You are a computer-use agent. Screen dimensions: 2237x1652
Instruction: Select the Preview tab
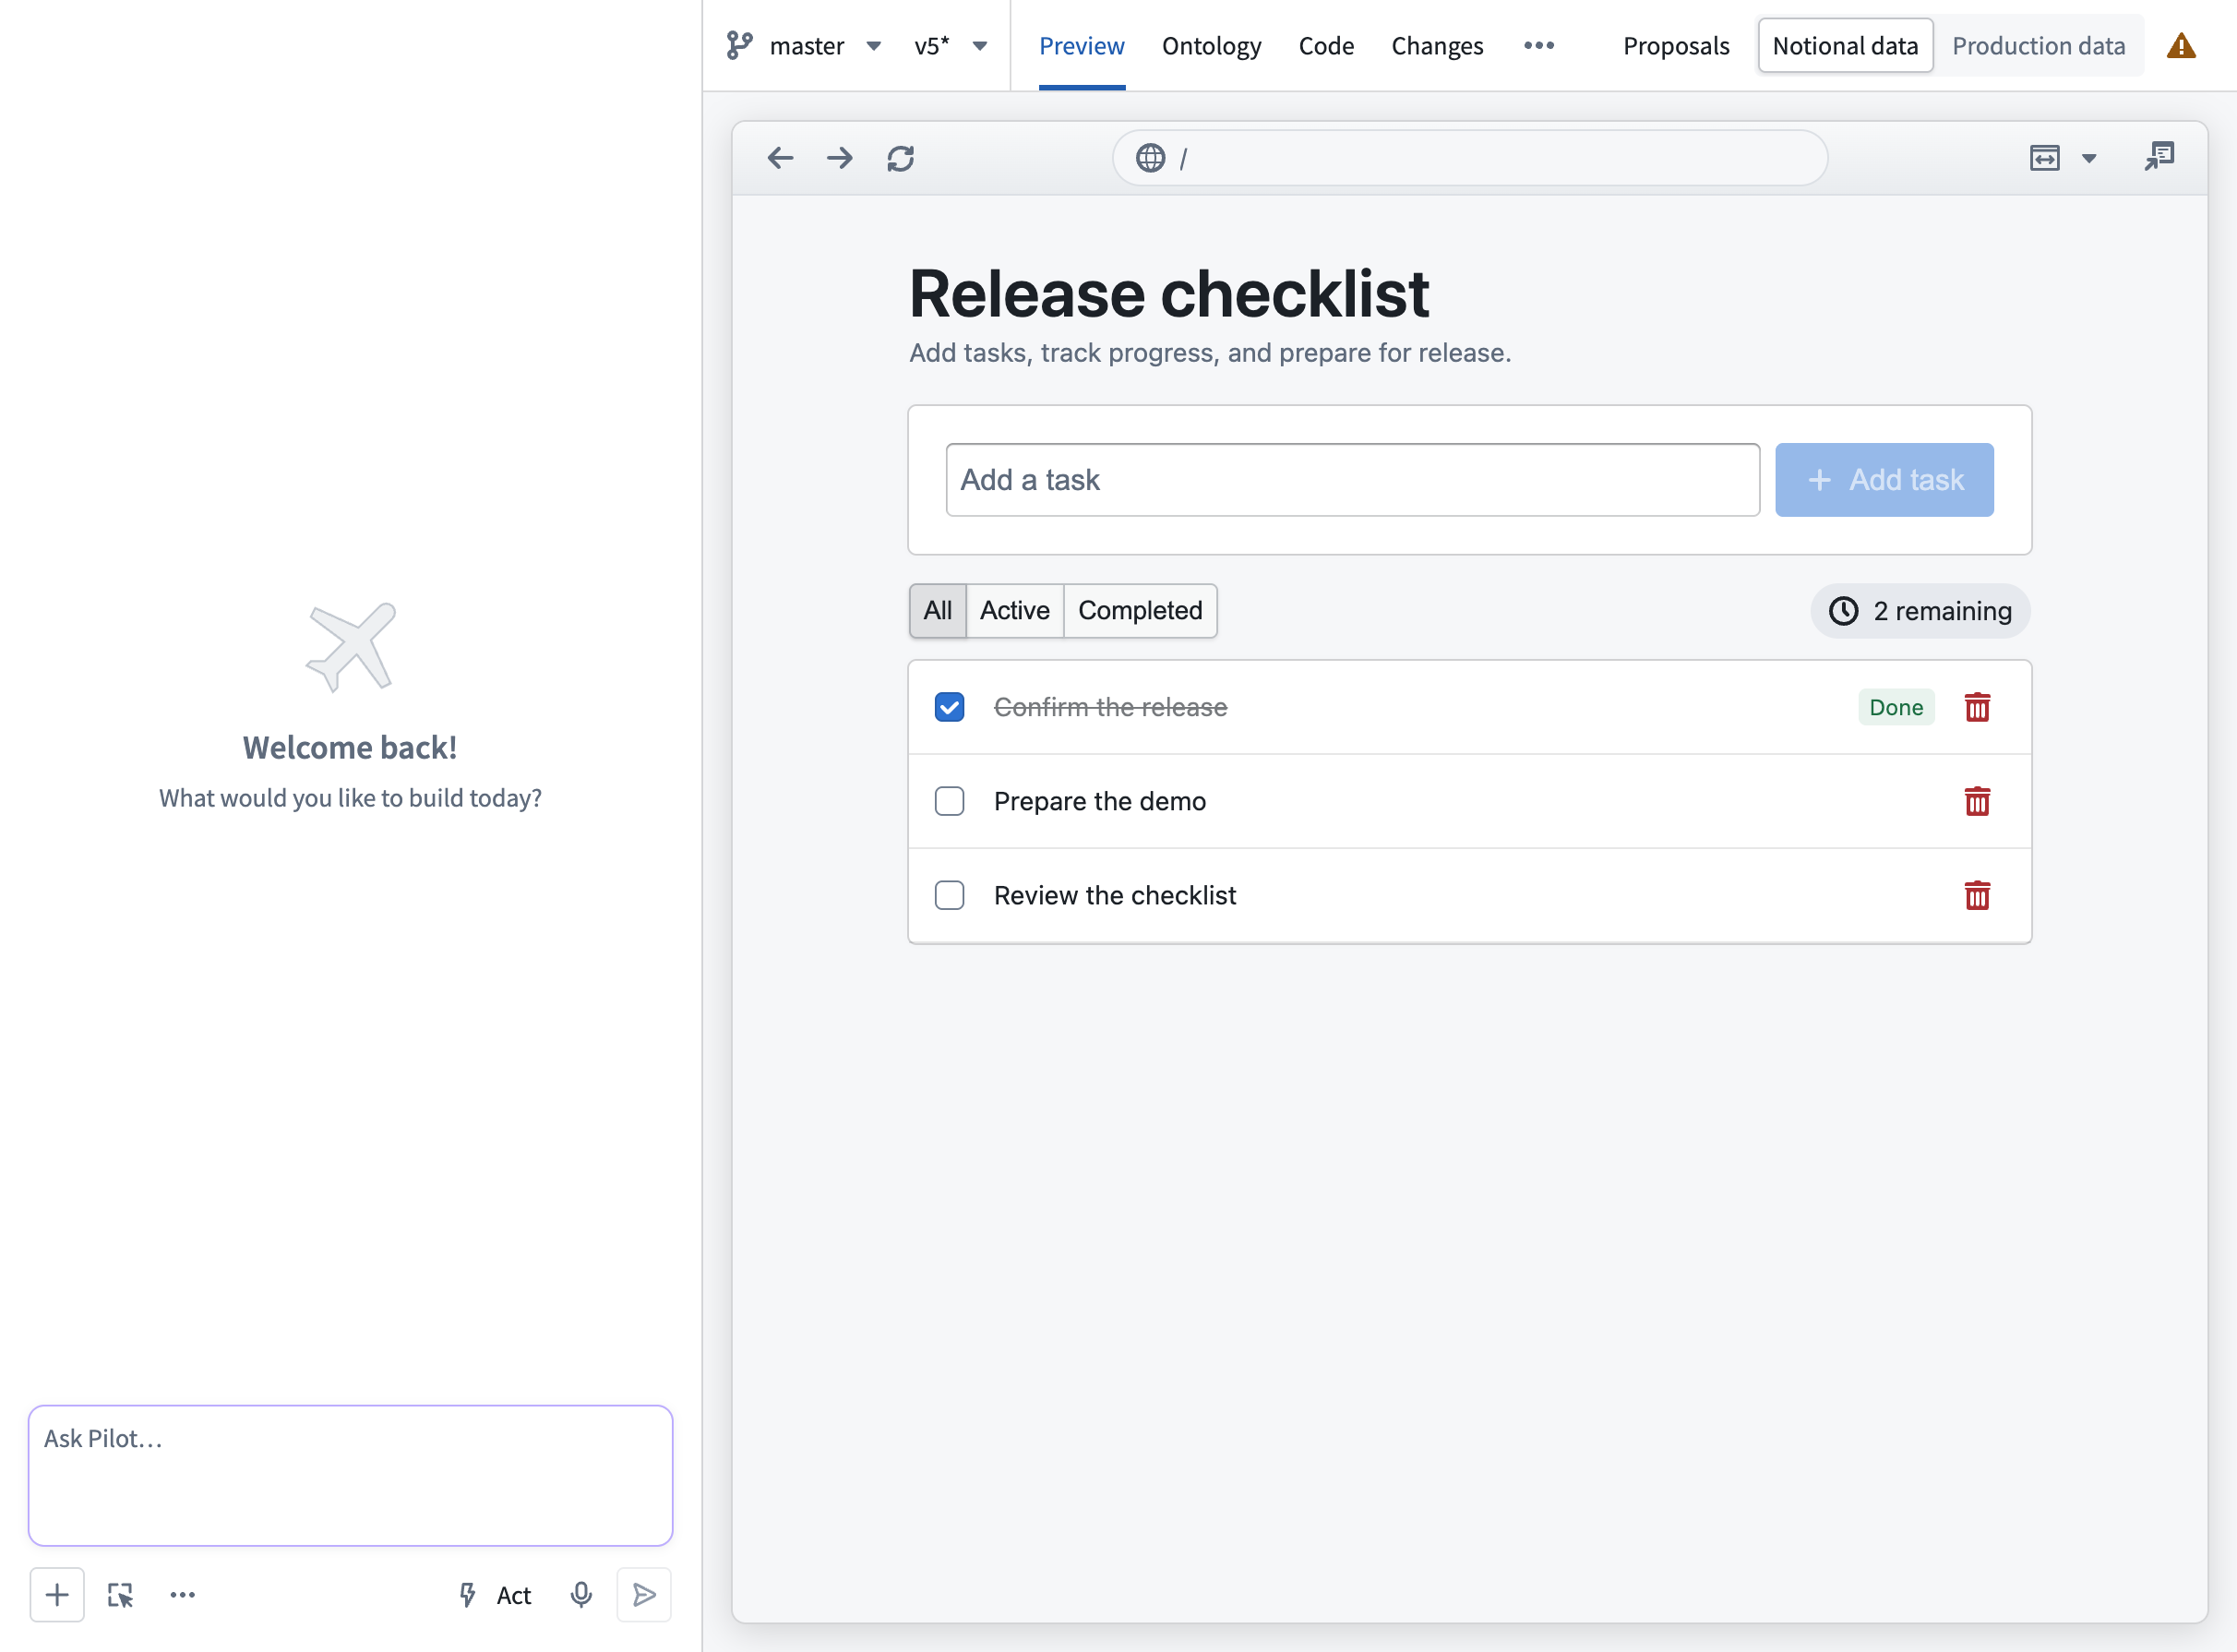pos(1081,46)
